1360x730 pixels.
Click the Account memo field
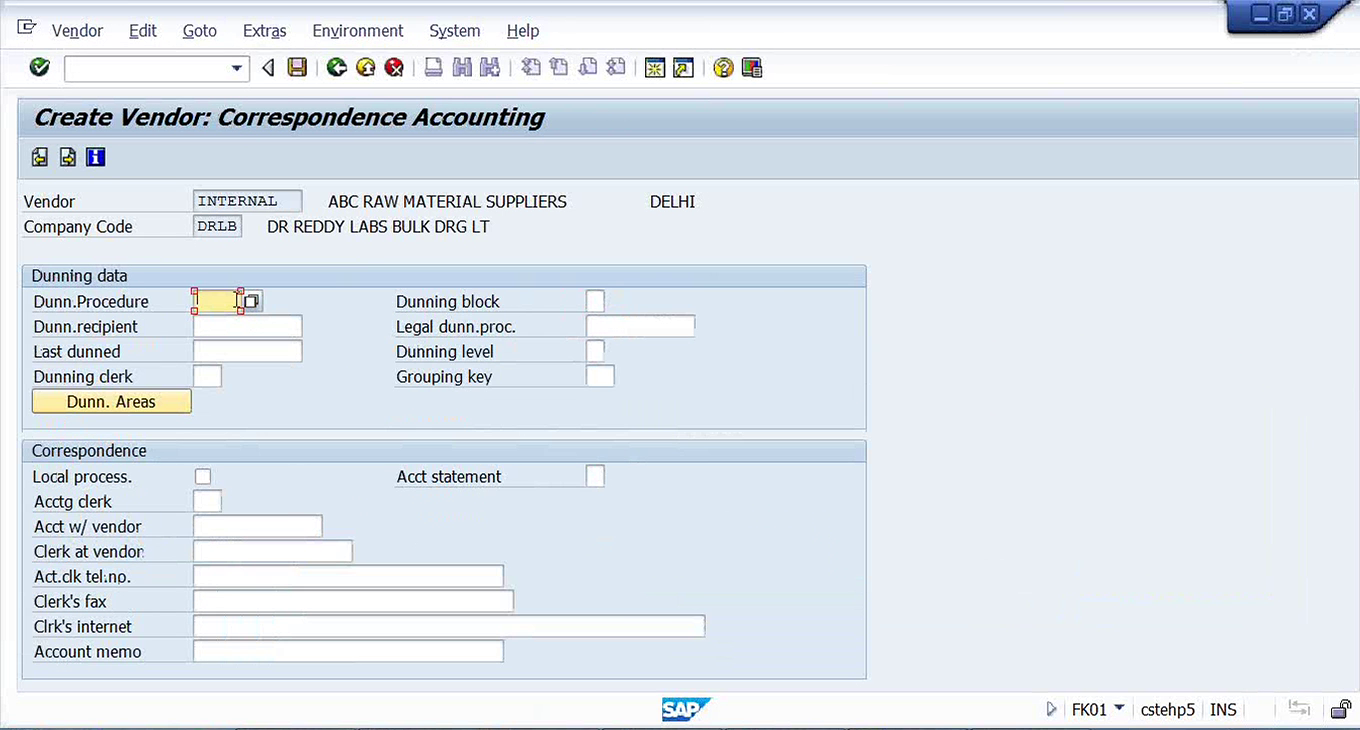[x=348, y=651]
